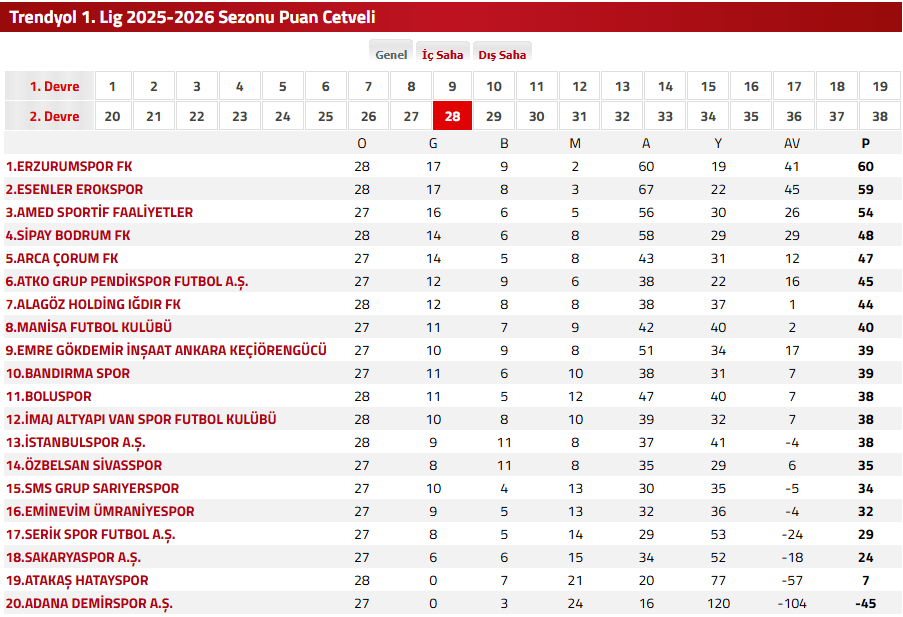This screenshot has height=617, width=903.
Task: Switch to the İç Saha tab
Action: pyautogui.click(x=442, y=54)
